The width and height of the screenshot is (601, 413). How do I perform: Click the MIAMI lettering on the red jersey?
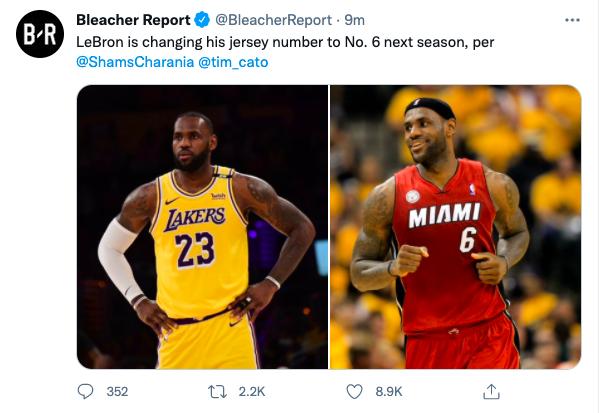tap(444, 213)
